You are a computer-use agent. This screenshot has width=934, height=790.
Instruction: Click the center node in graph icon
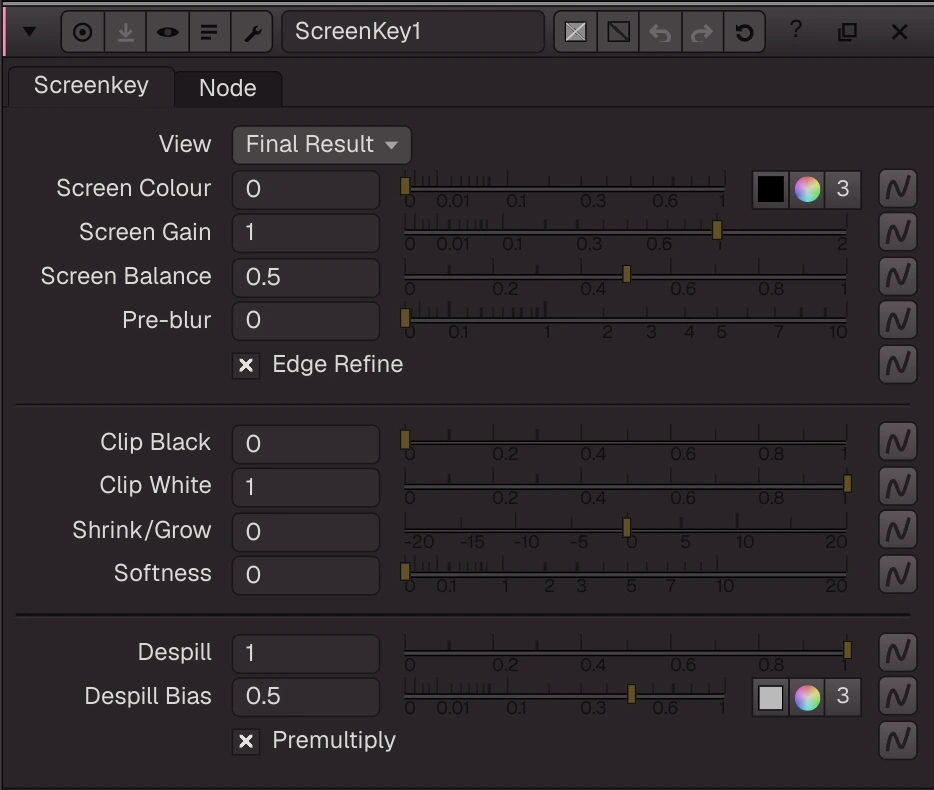[x=83, y=32]
